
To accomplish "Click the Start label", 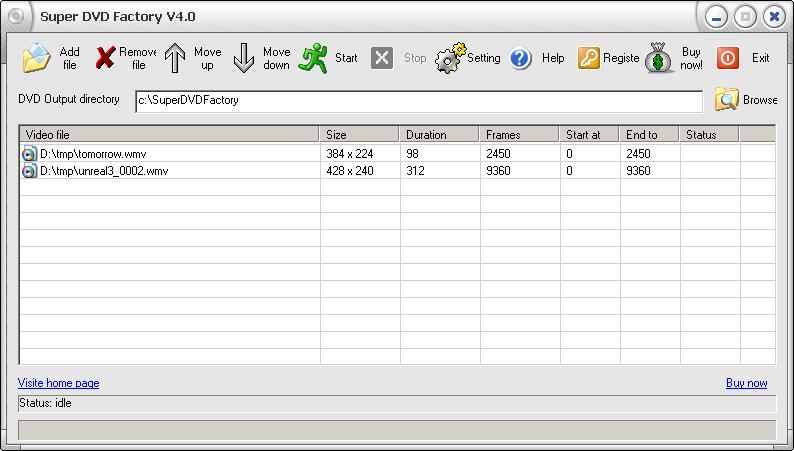I will click(x=346, y=58).
